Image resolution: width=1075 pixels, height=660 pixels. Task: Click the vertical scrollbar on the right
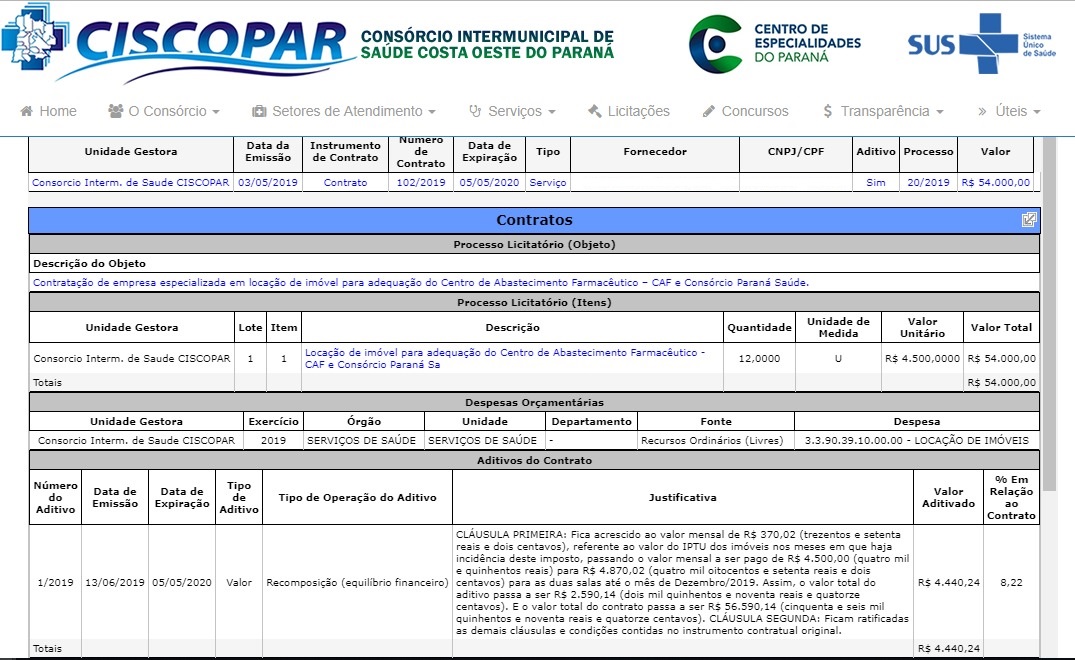coord(1049,314)
